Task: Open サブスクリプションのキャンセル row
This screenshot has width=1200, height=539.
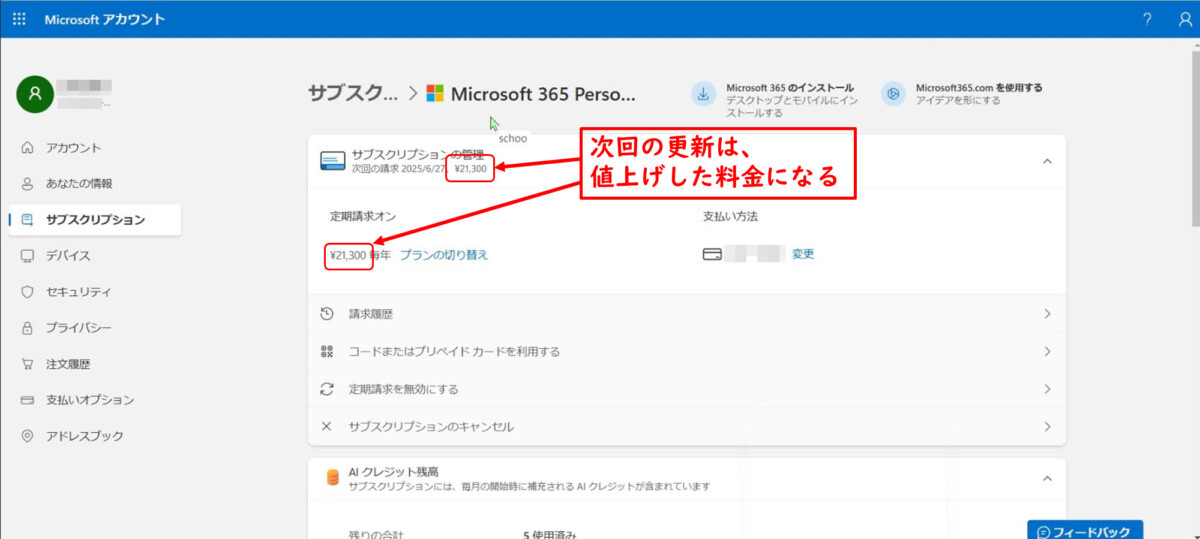Action: coord(686,426)
